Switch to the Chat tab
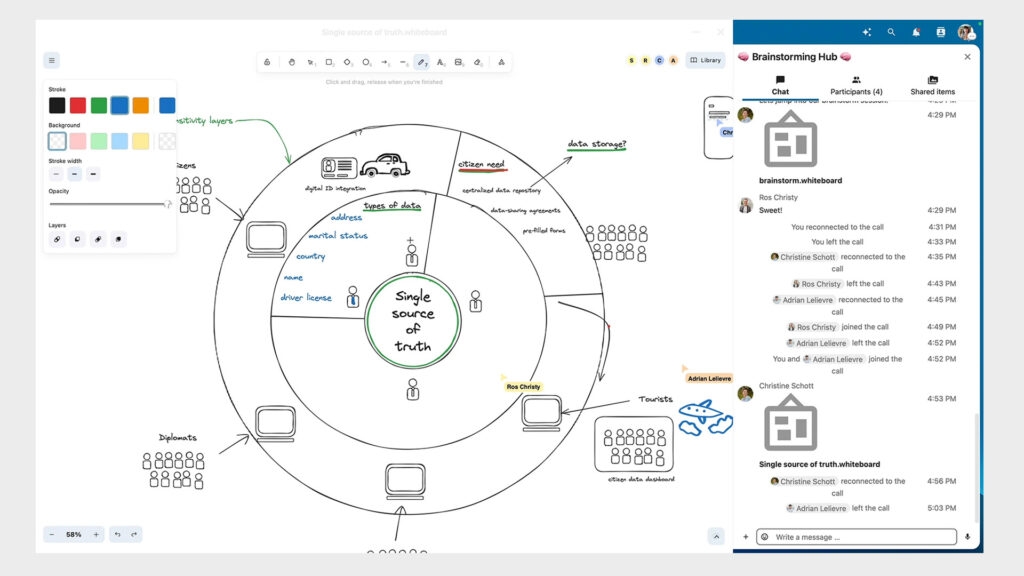The height and width of the screenshot is (576, 1024). click(x=780, y=86)
